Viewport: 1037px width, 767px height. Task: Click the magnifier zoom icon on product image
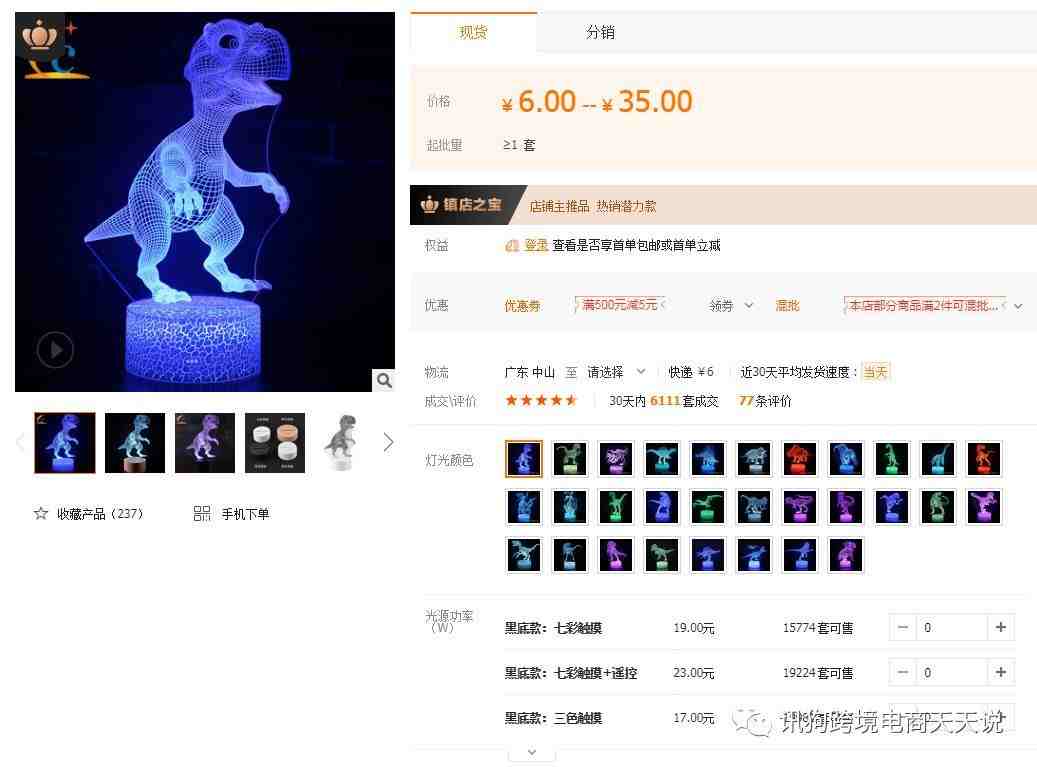tap(384, 380)
